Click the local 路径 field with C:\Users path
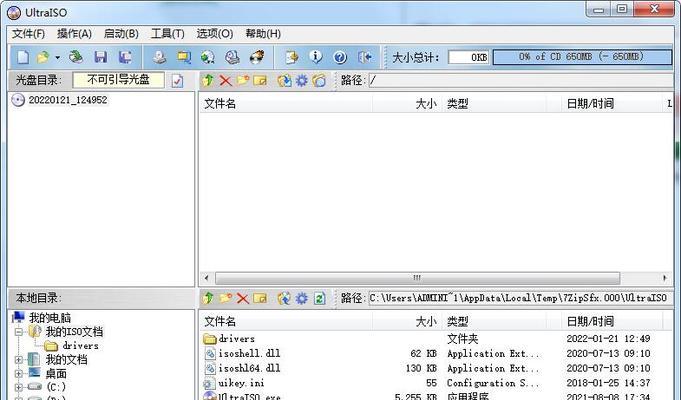 pyautogui.click(x=521, y=298)
